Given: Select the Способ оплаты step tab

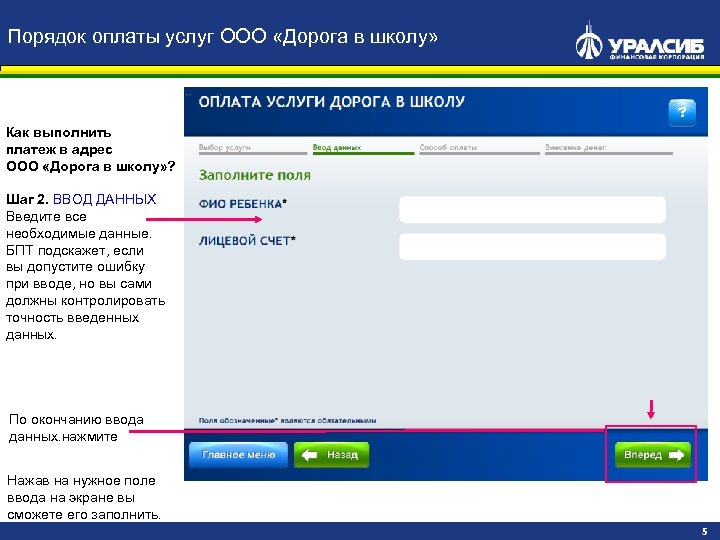Looking at the screenshot, I should pyautogui.click(x=479, y=148).
